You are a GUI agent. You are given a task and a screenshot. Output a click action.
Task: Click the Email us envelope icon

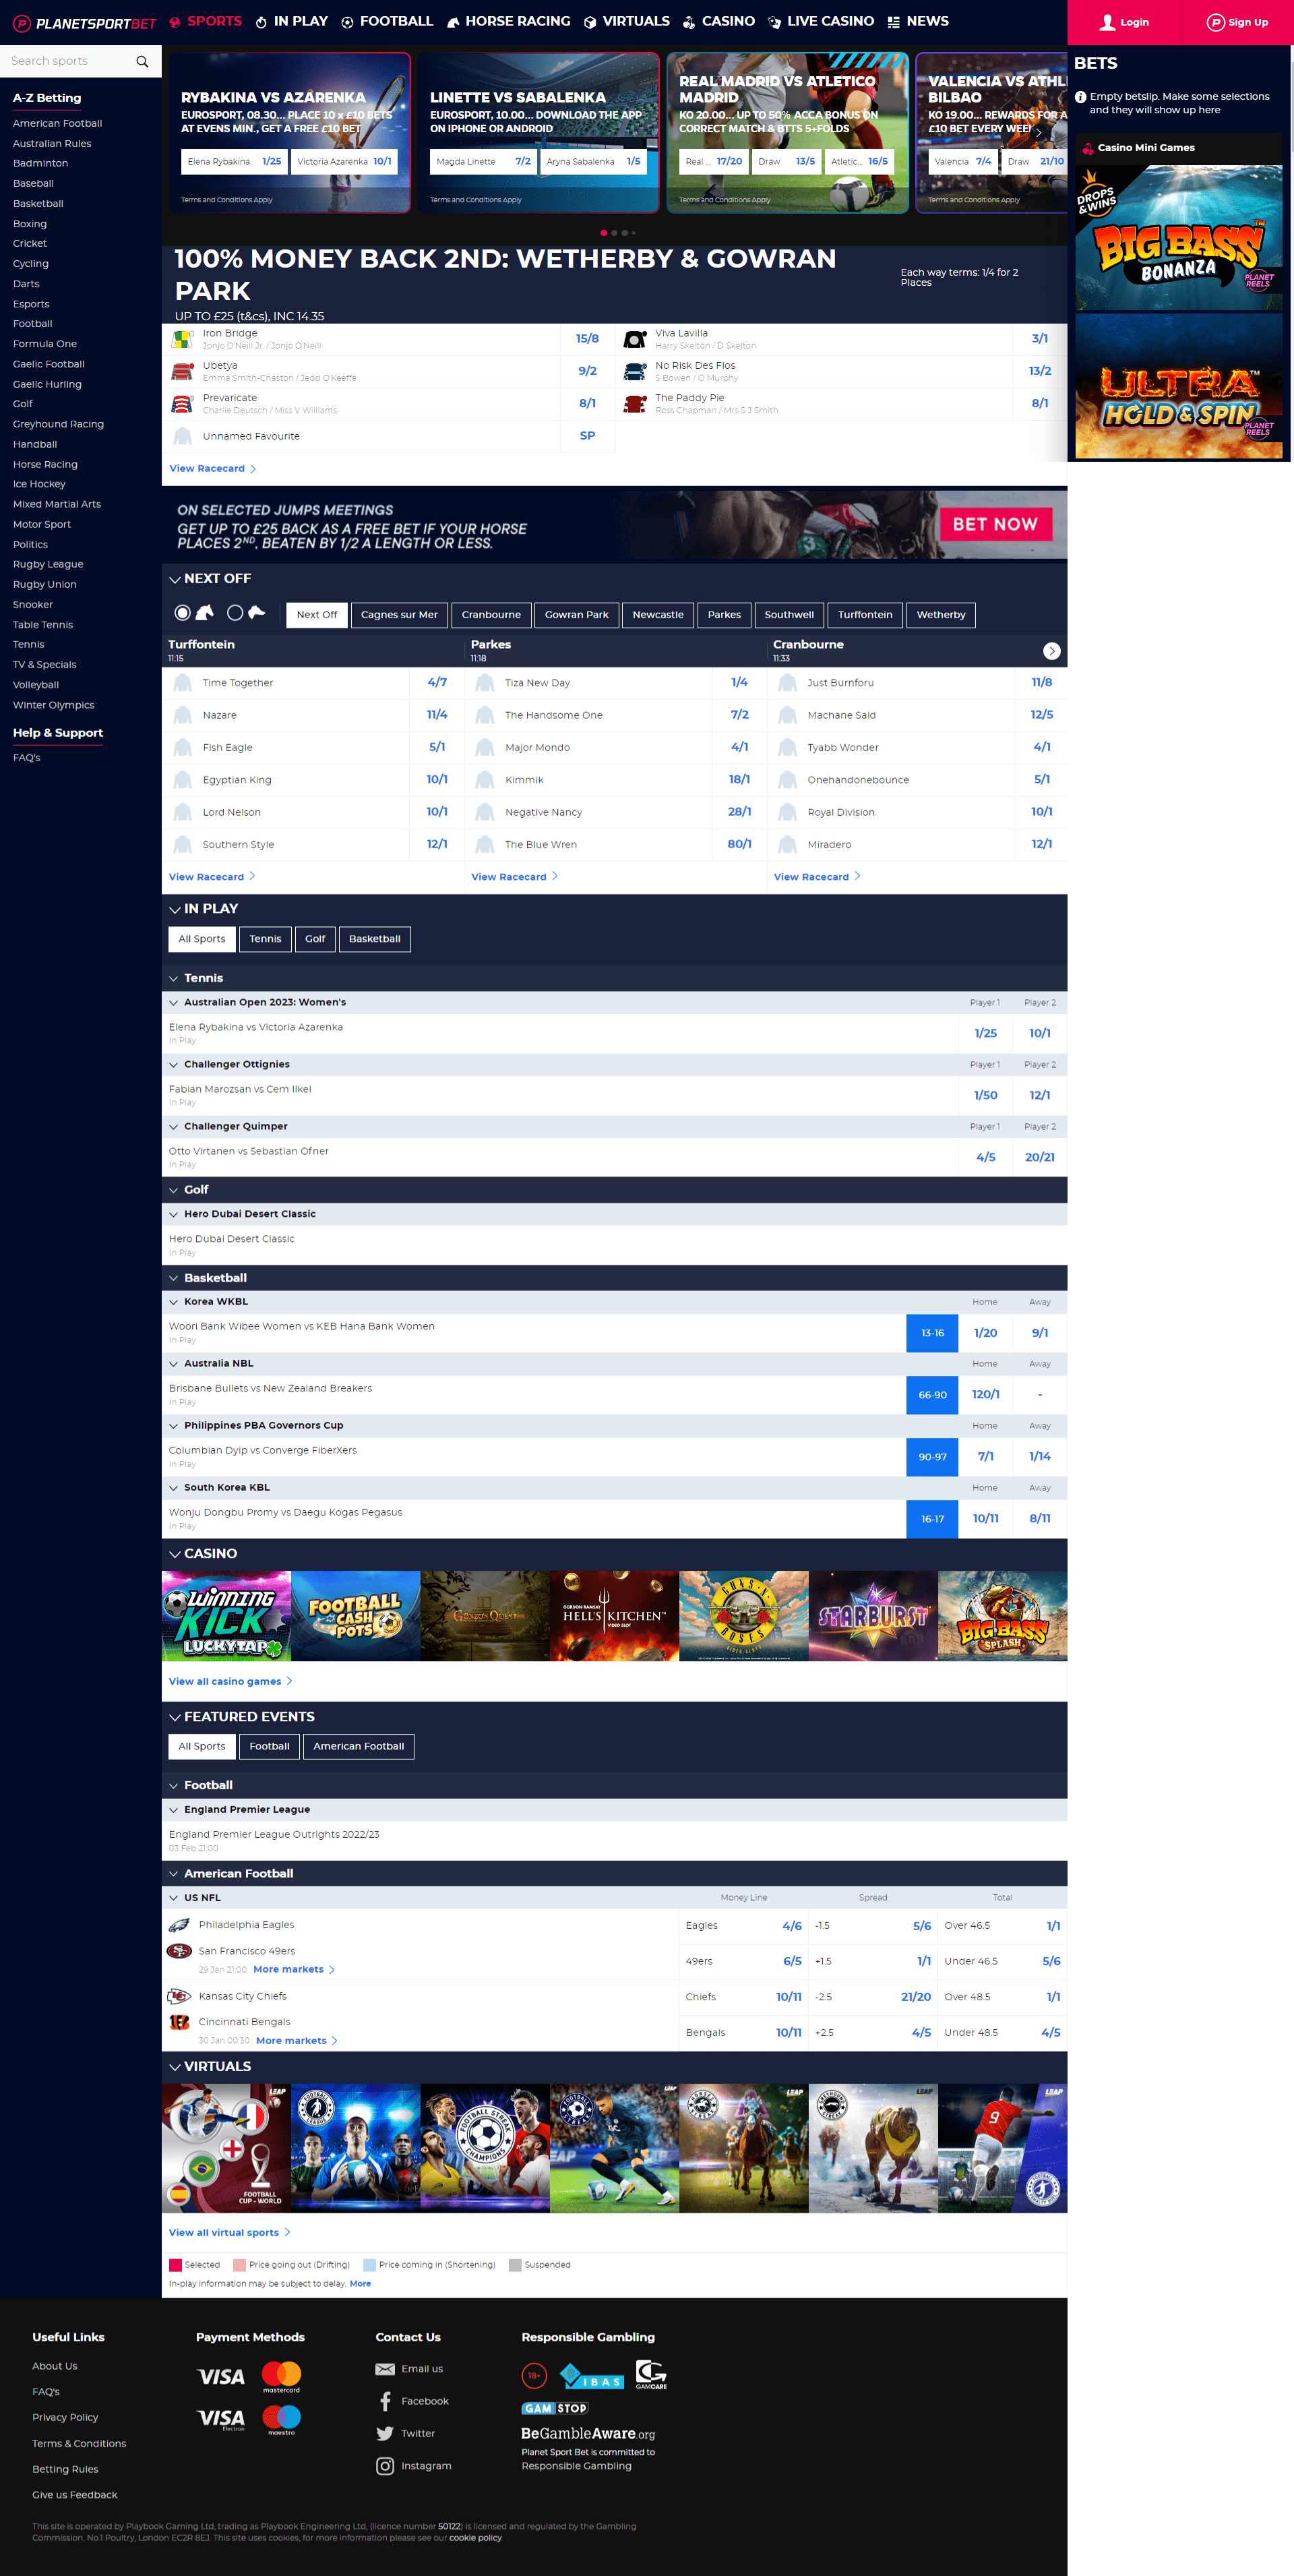coord(385,2369)
